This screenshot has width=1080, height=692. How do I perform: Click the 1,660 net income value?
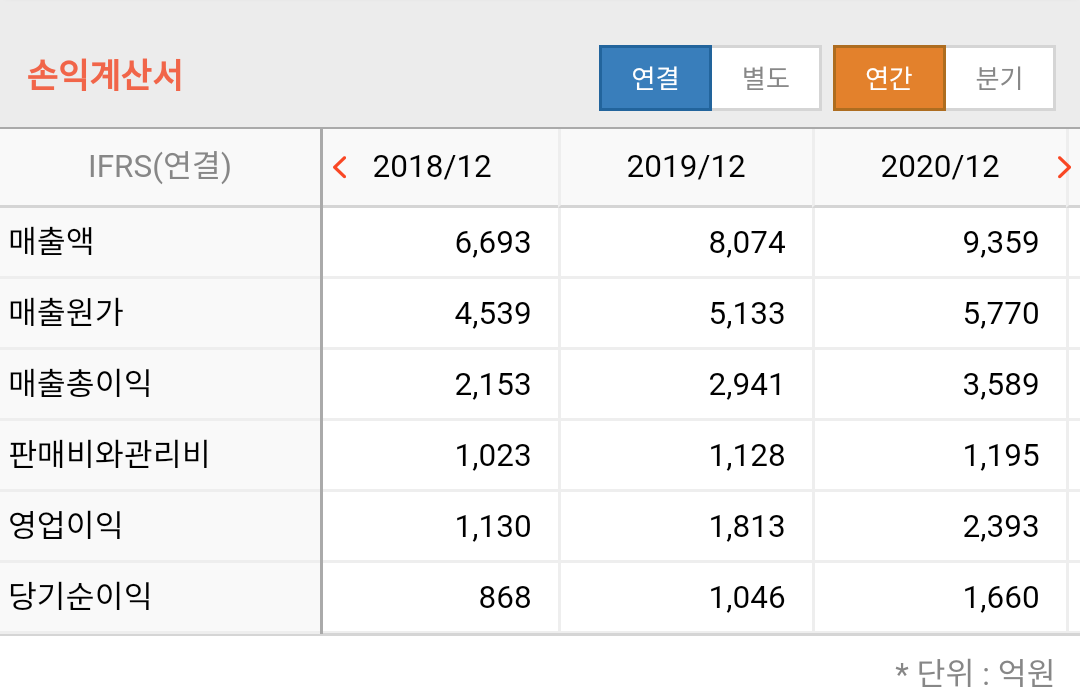pyautogui.click(x=1001, y=597)
